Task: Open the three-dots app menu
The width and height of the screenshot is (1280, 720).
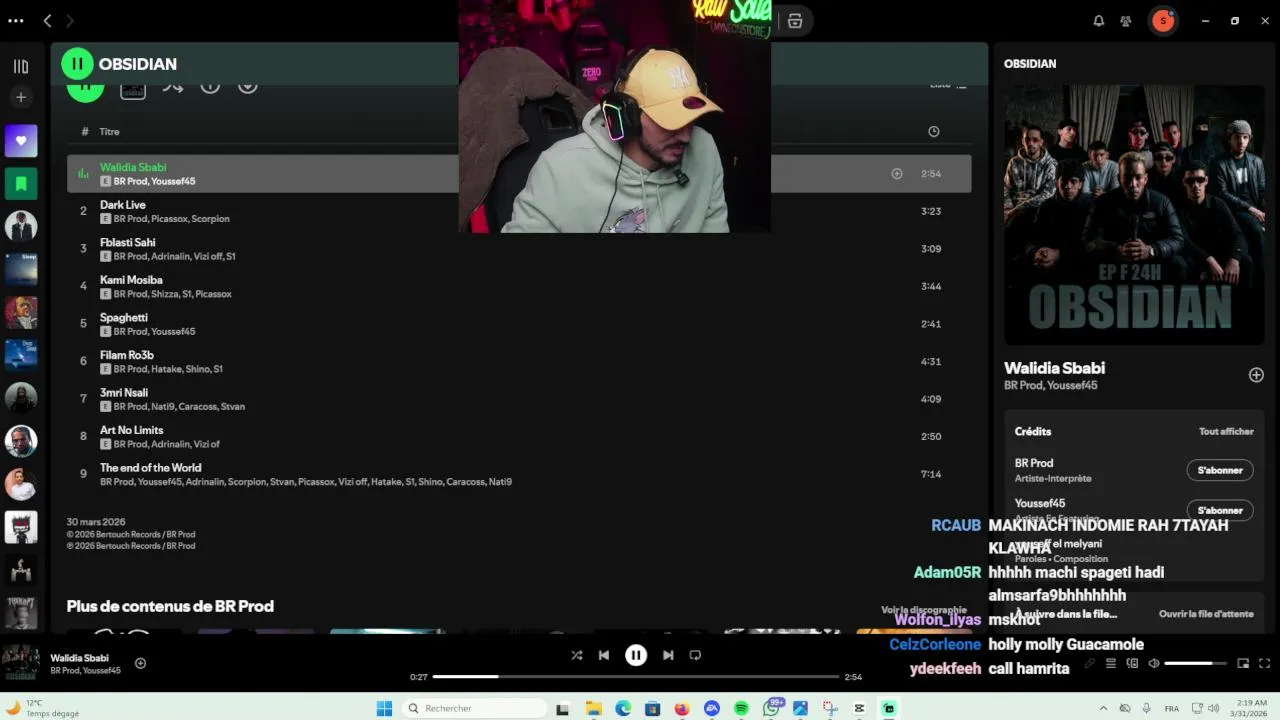Action: (15, 21)
